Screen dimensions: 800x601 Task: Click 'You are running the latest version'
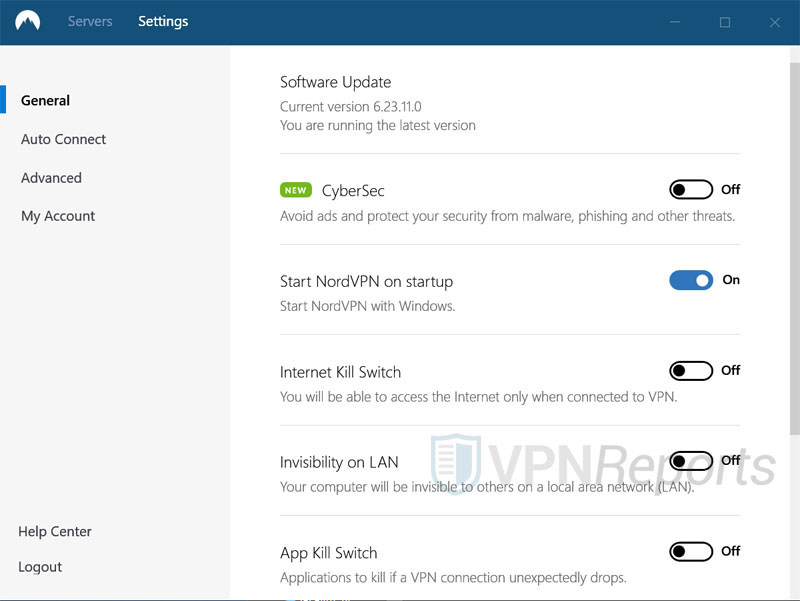click(x=378, y=125)
